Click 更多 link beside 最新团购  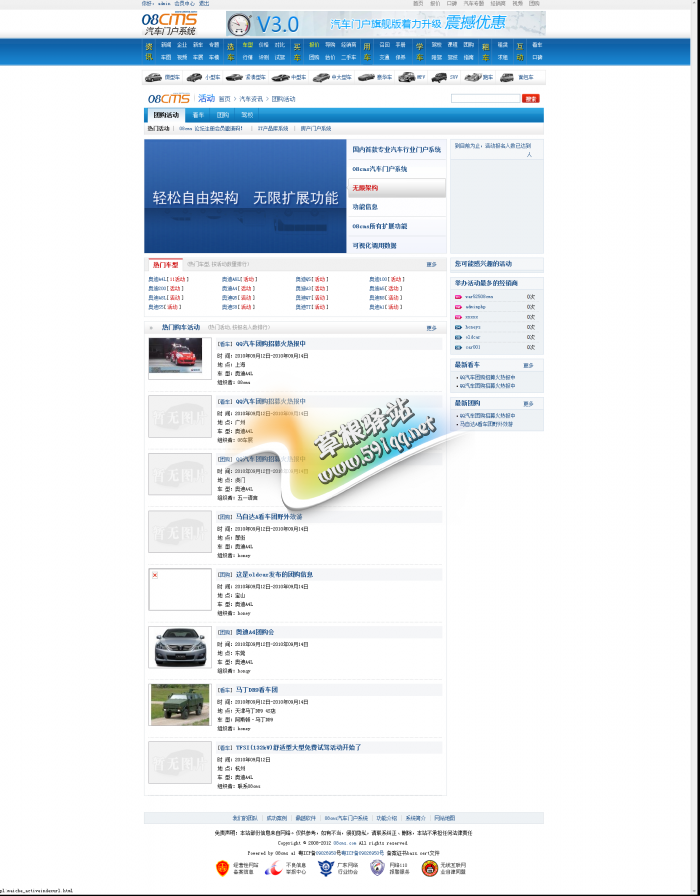coord(528,403)
